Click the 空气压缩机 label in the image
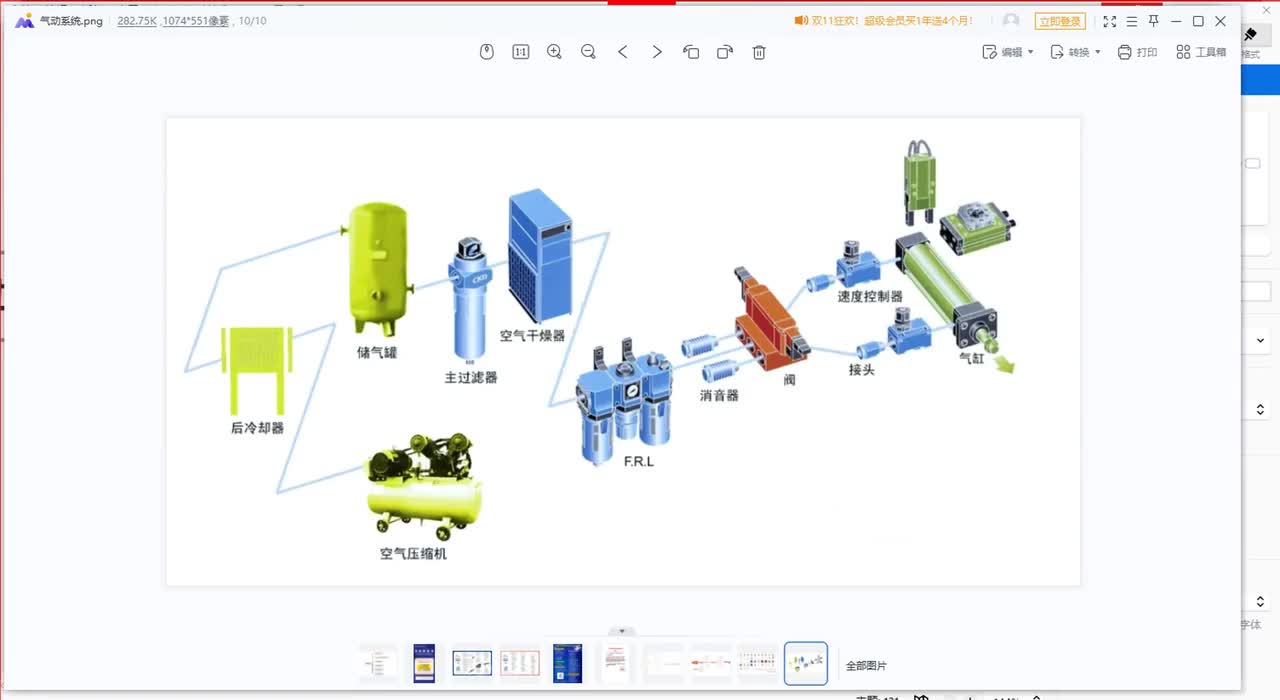 [413, 553]
